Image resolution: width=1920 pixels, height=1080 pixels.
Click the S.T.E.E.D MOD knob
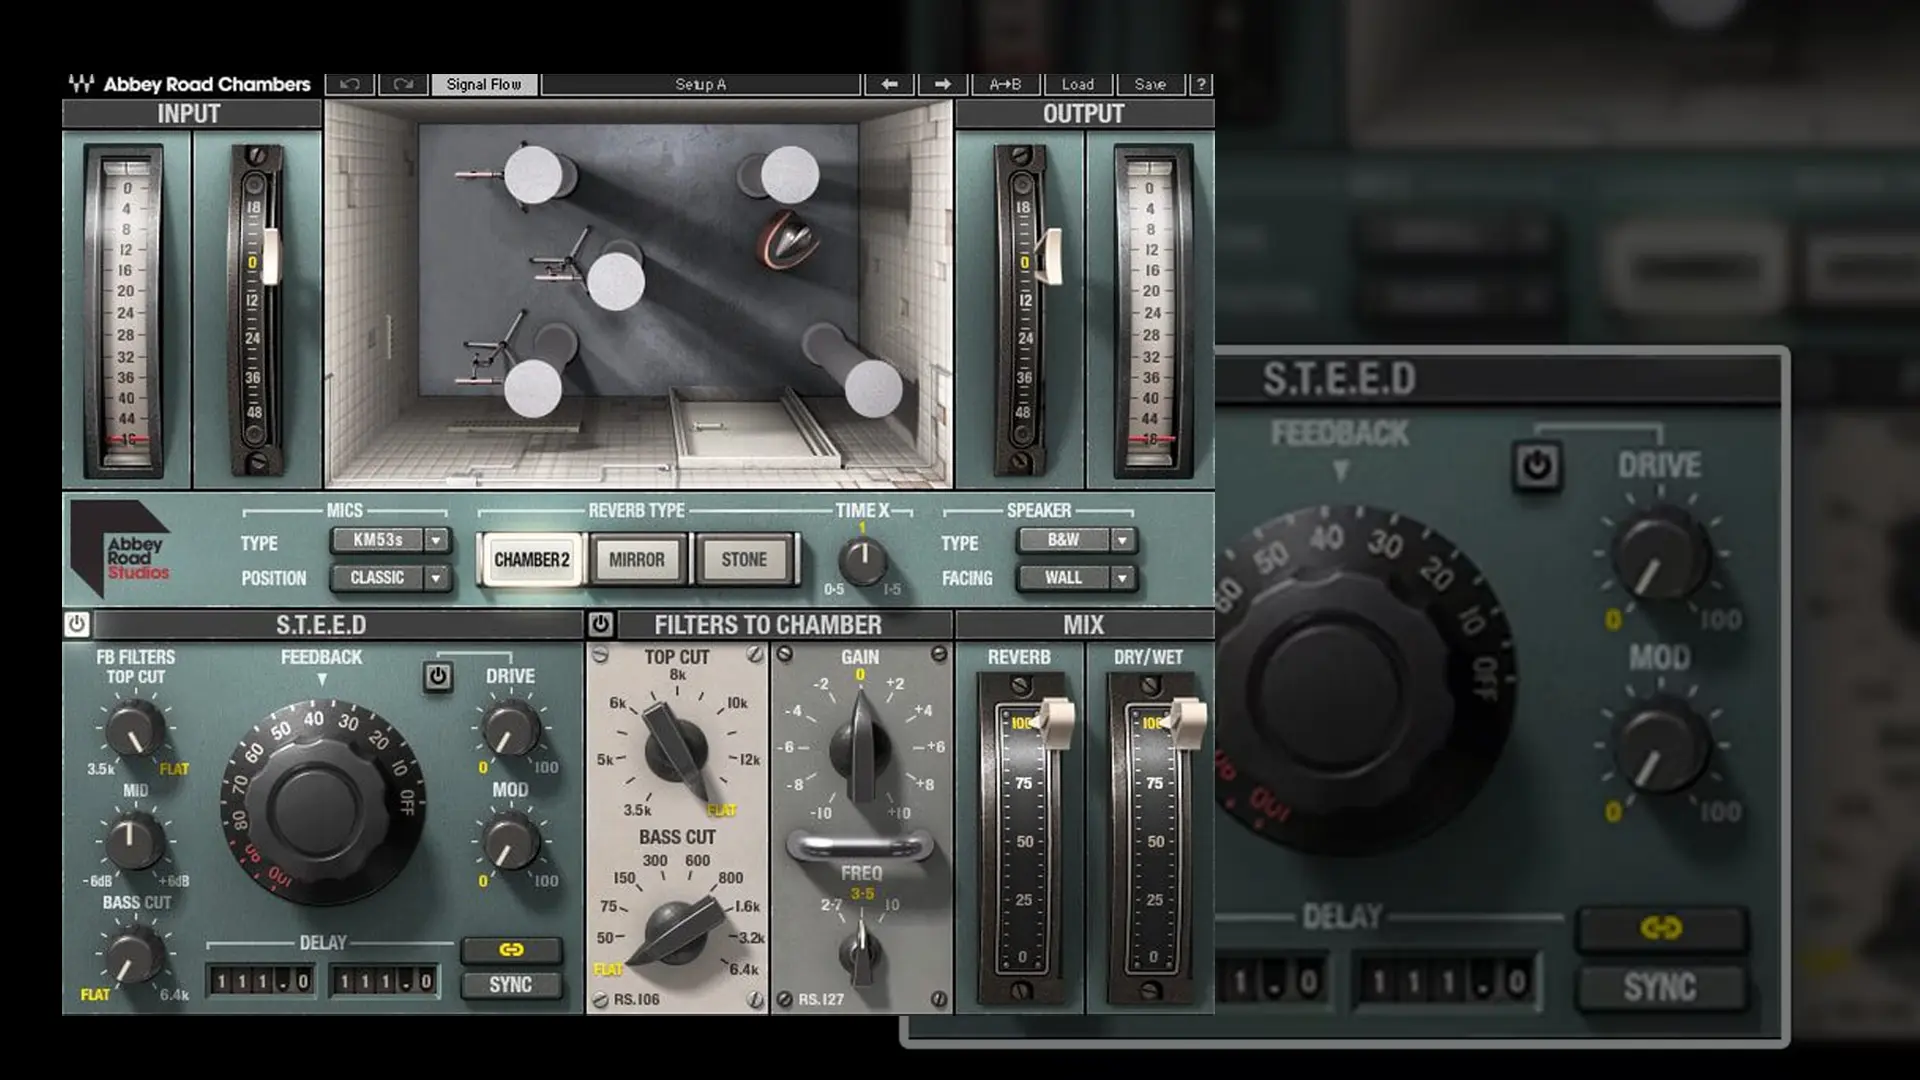(x=511, y=841)
